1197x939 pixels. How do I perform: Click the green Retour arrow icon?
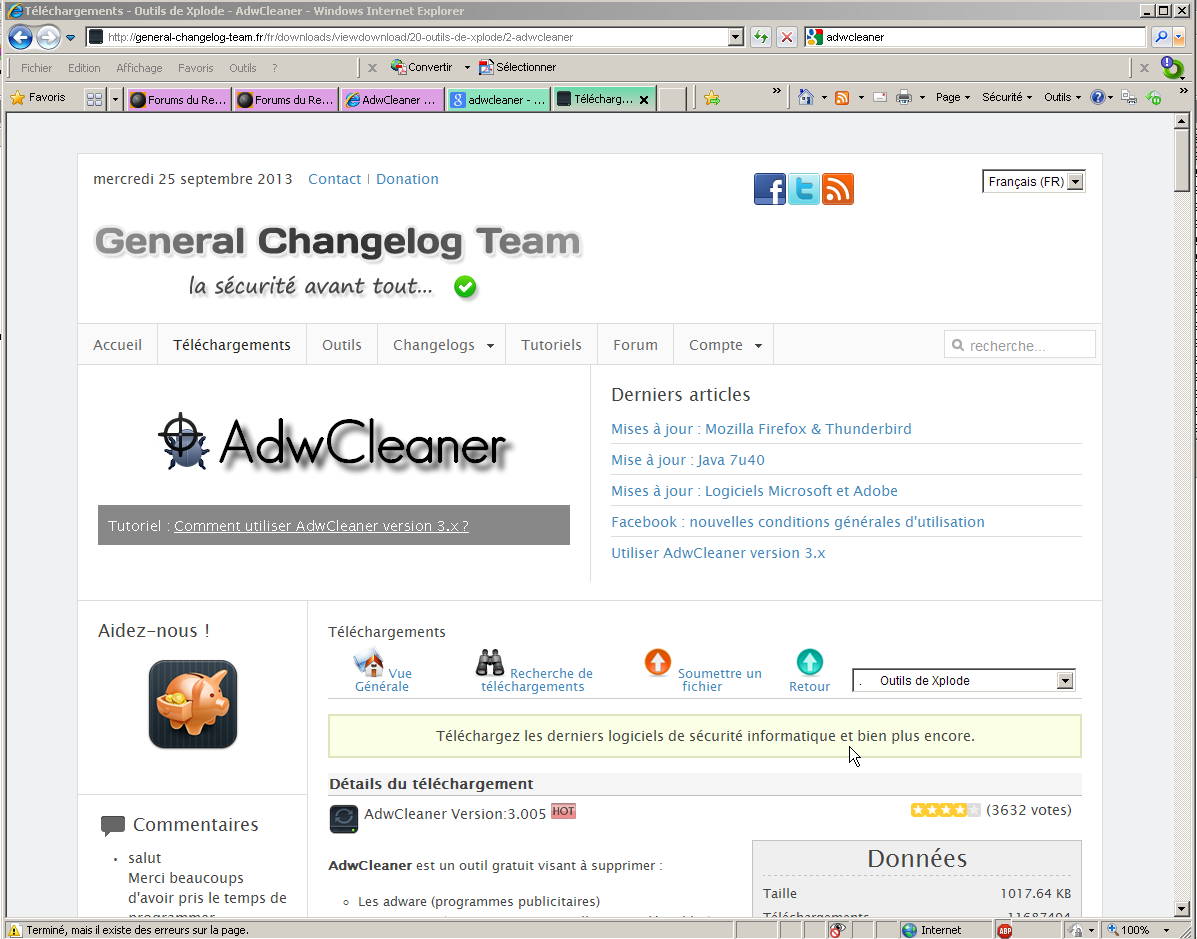[x=809, y=662]
